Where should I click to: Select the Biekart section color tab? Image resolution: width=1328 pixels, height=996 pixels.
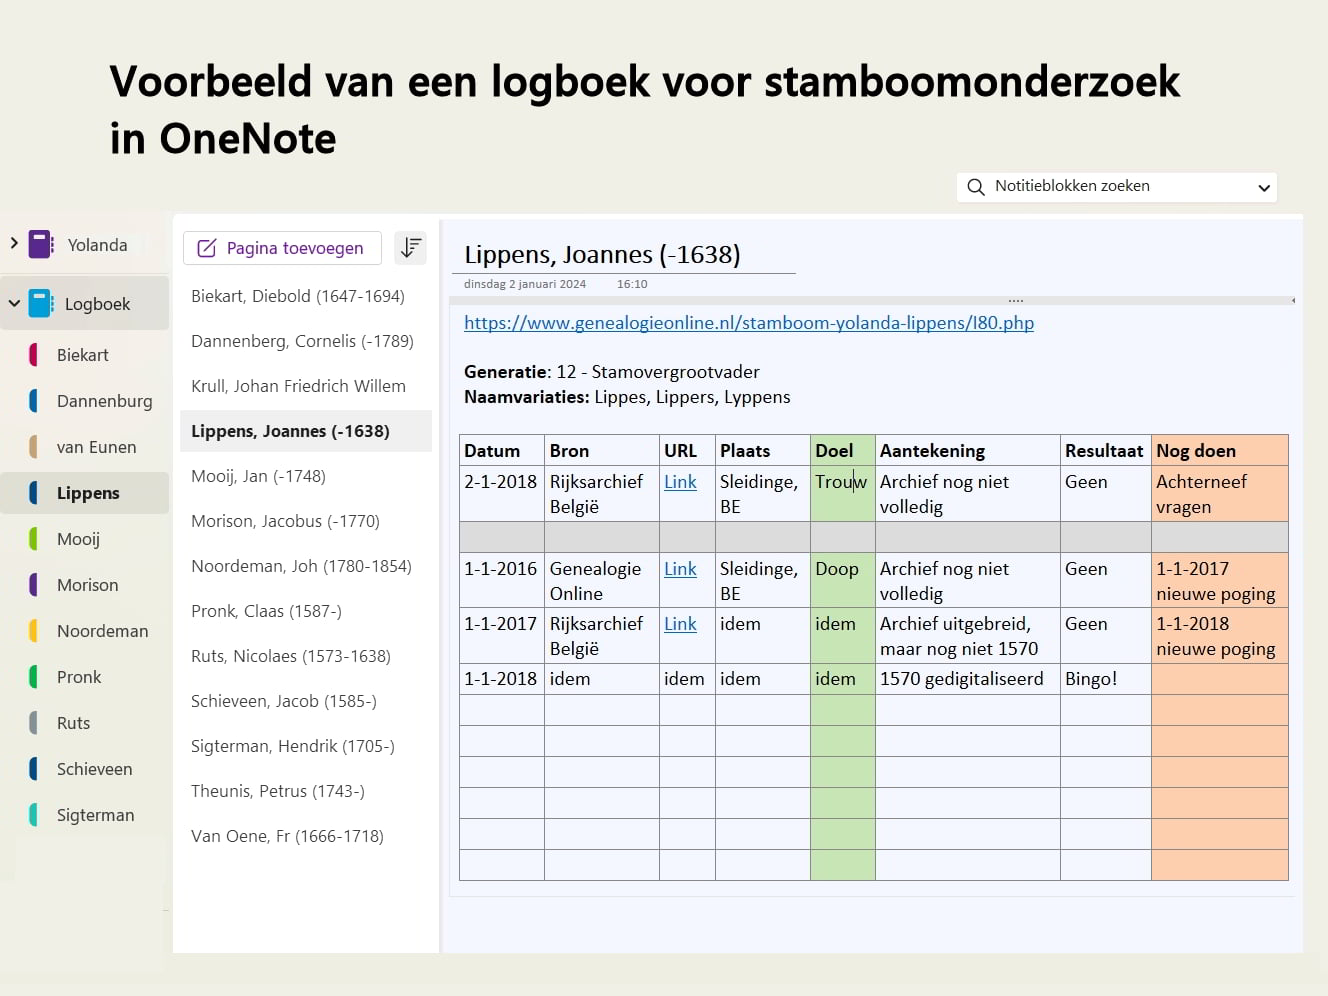(x=34, y=355)
